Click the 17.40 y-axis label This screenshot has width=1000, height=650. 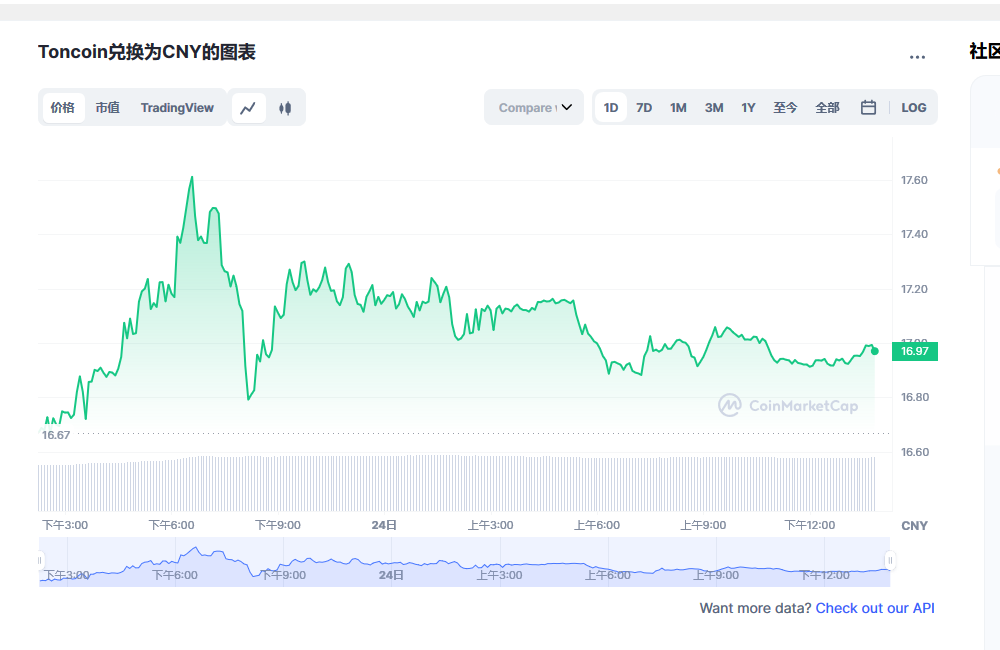[x=914, y=234]
